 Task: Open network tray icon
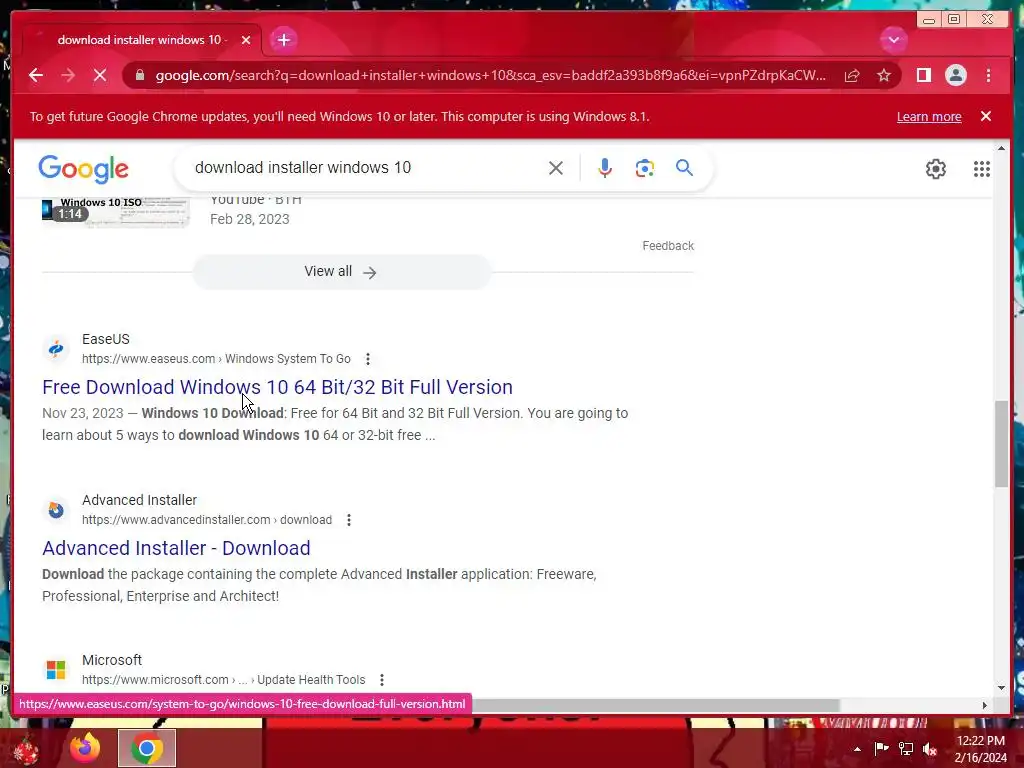pyautogui.click(x=906, y=748)
